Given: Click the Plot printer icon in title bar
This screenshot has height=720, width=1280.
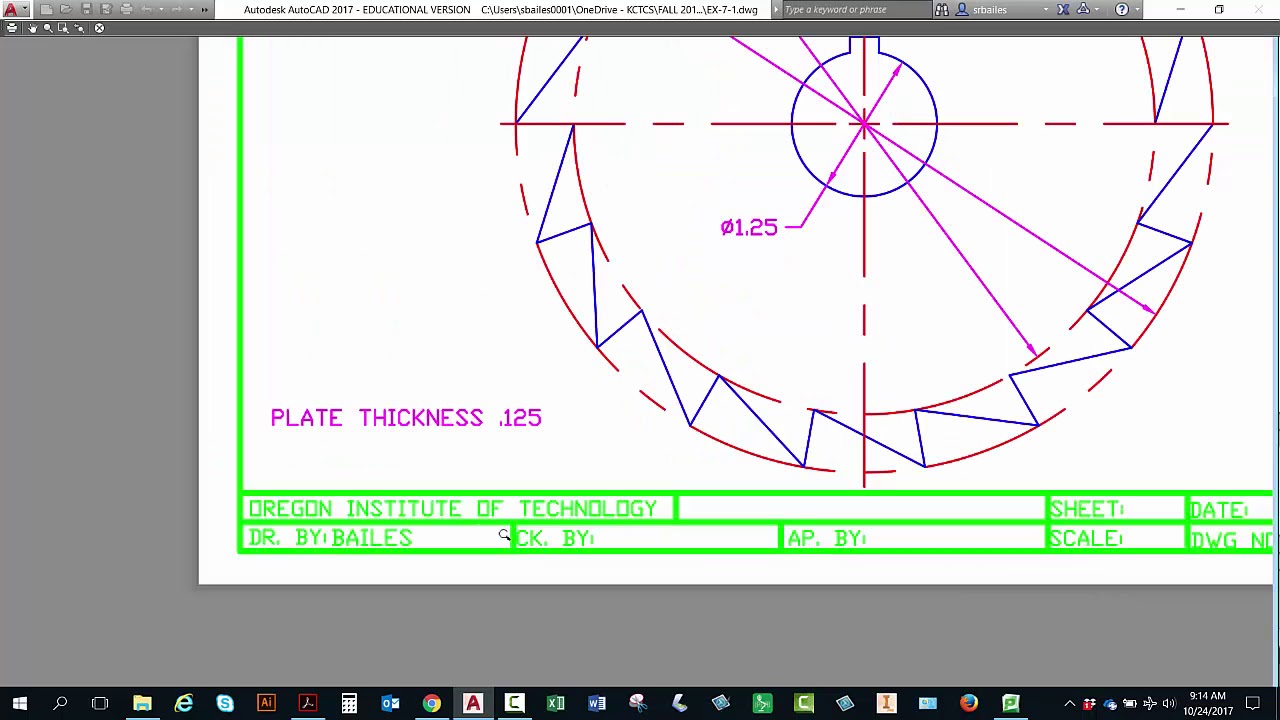Looking at the screenshot, I should pos(126,9).
